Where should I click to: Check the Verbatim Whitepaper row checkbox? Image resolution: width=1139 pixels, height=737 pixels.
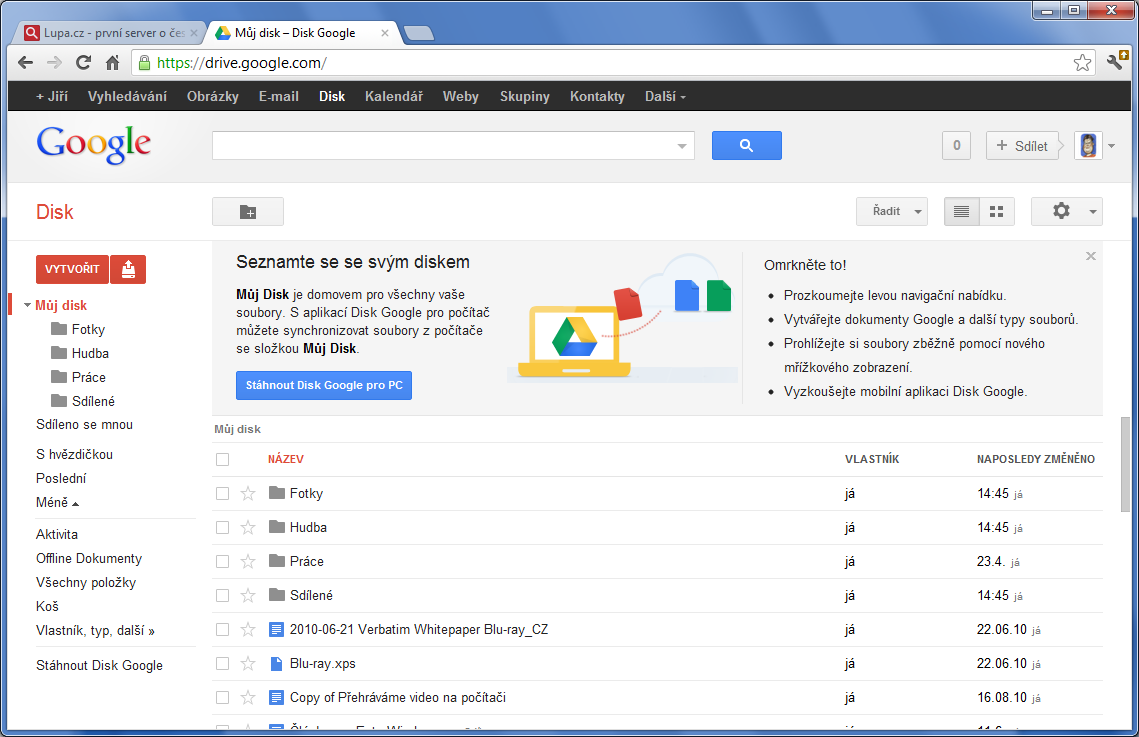(x=222, y=630)
